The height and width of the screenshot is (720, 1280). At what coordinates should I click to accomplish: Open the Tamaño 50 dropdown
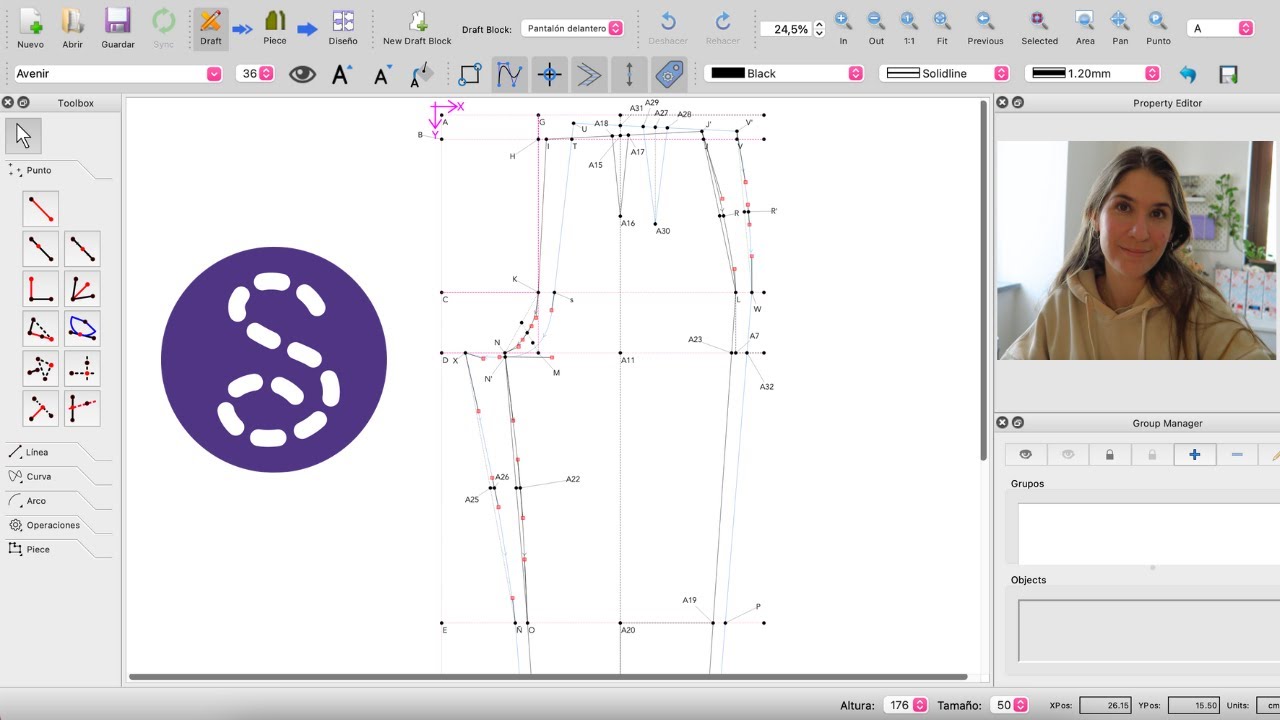1009,705
